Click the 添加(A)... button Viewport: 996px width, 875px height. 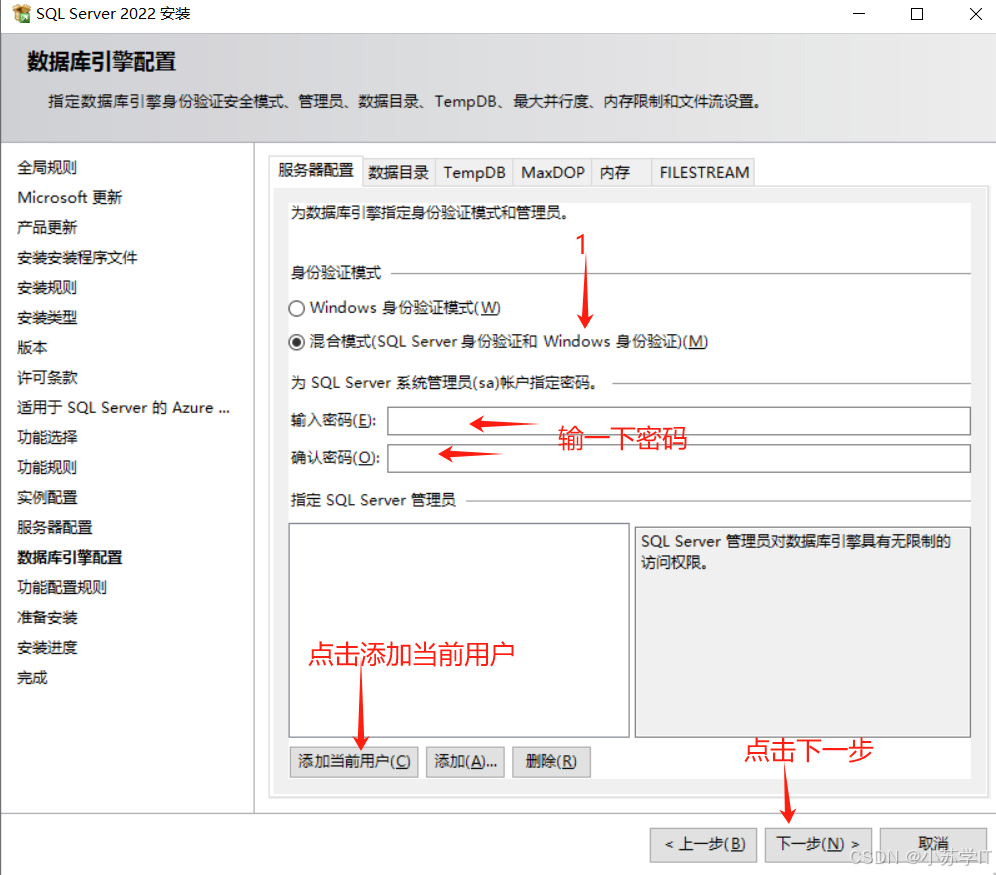point(465,761)
